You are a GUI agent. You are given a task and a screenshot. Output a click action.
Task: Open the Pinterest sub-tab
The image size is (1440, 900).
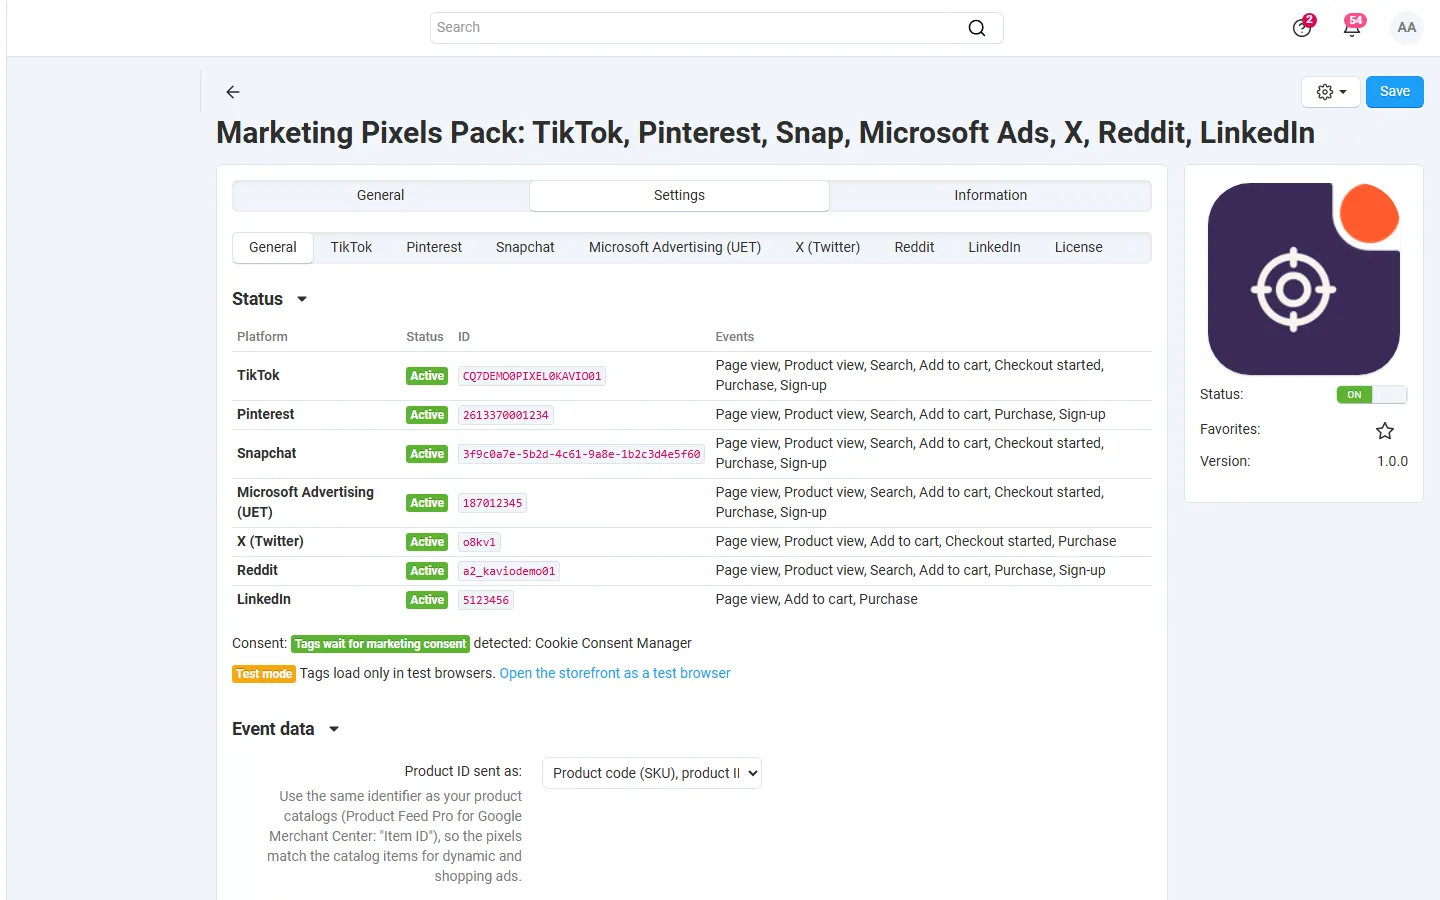pyautogui.click(x=434, y=248)
